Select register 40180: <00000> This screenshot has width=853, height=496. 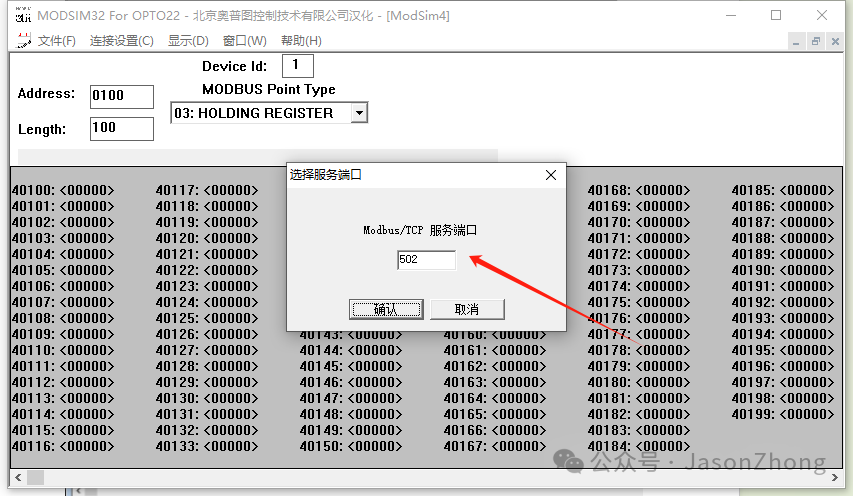(639, 382)
